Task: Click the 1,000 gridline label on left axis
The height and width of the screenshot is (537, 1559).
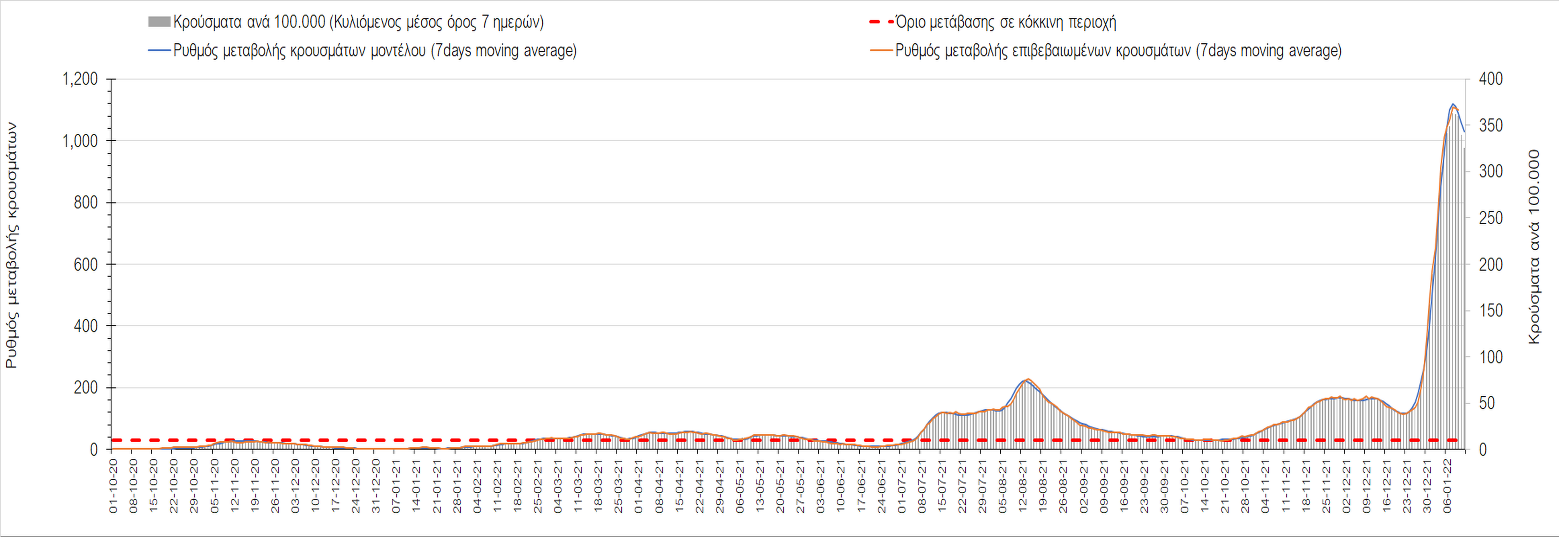Action: pyautogui.click(x=79, y=142)
